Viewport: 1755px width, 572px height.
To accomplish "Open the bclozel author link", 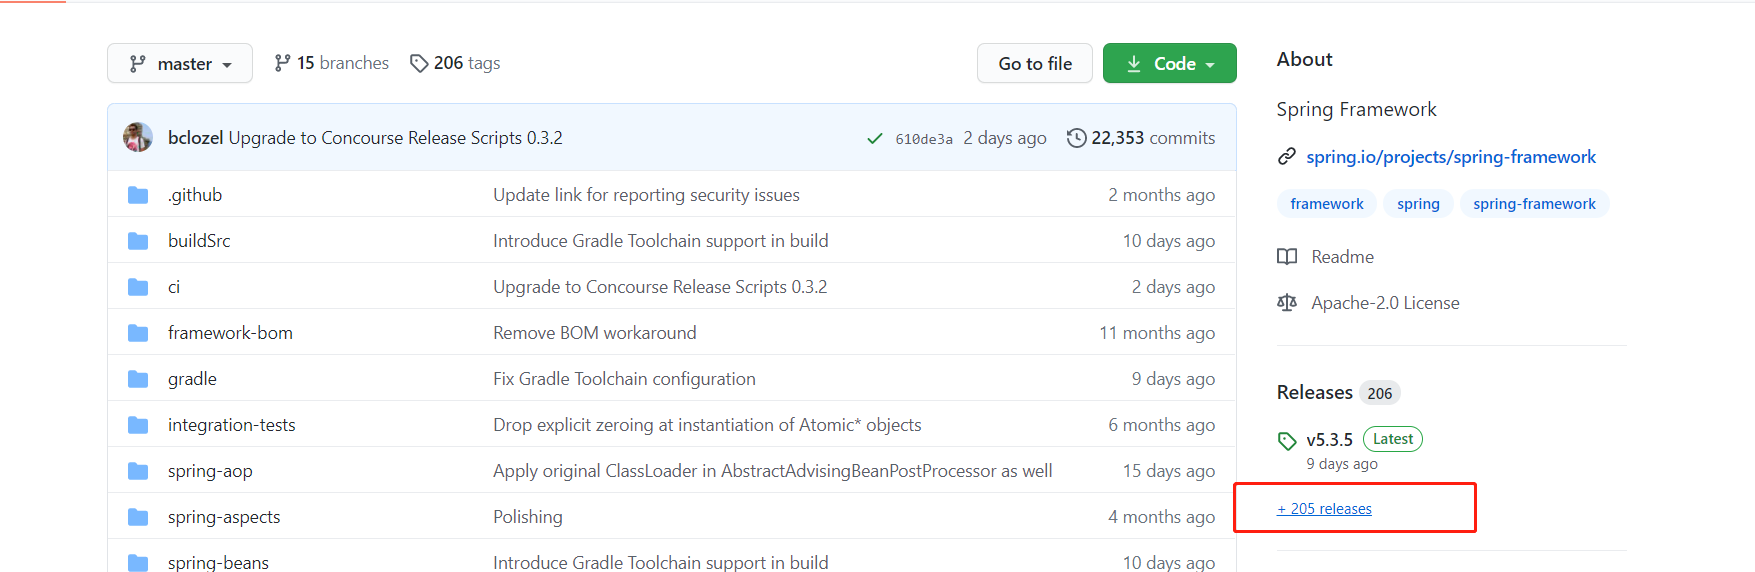I will point(195,138).
